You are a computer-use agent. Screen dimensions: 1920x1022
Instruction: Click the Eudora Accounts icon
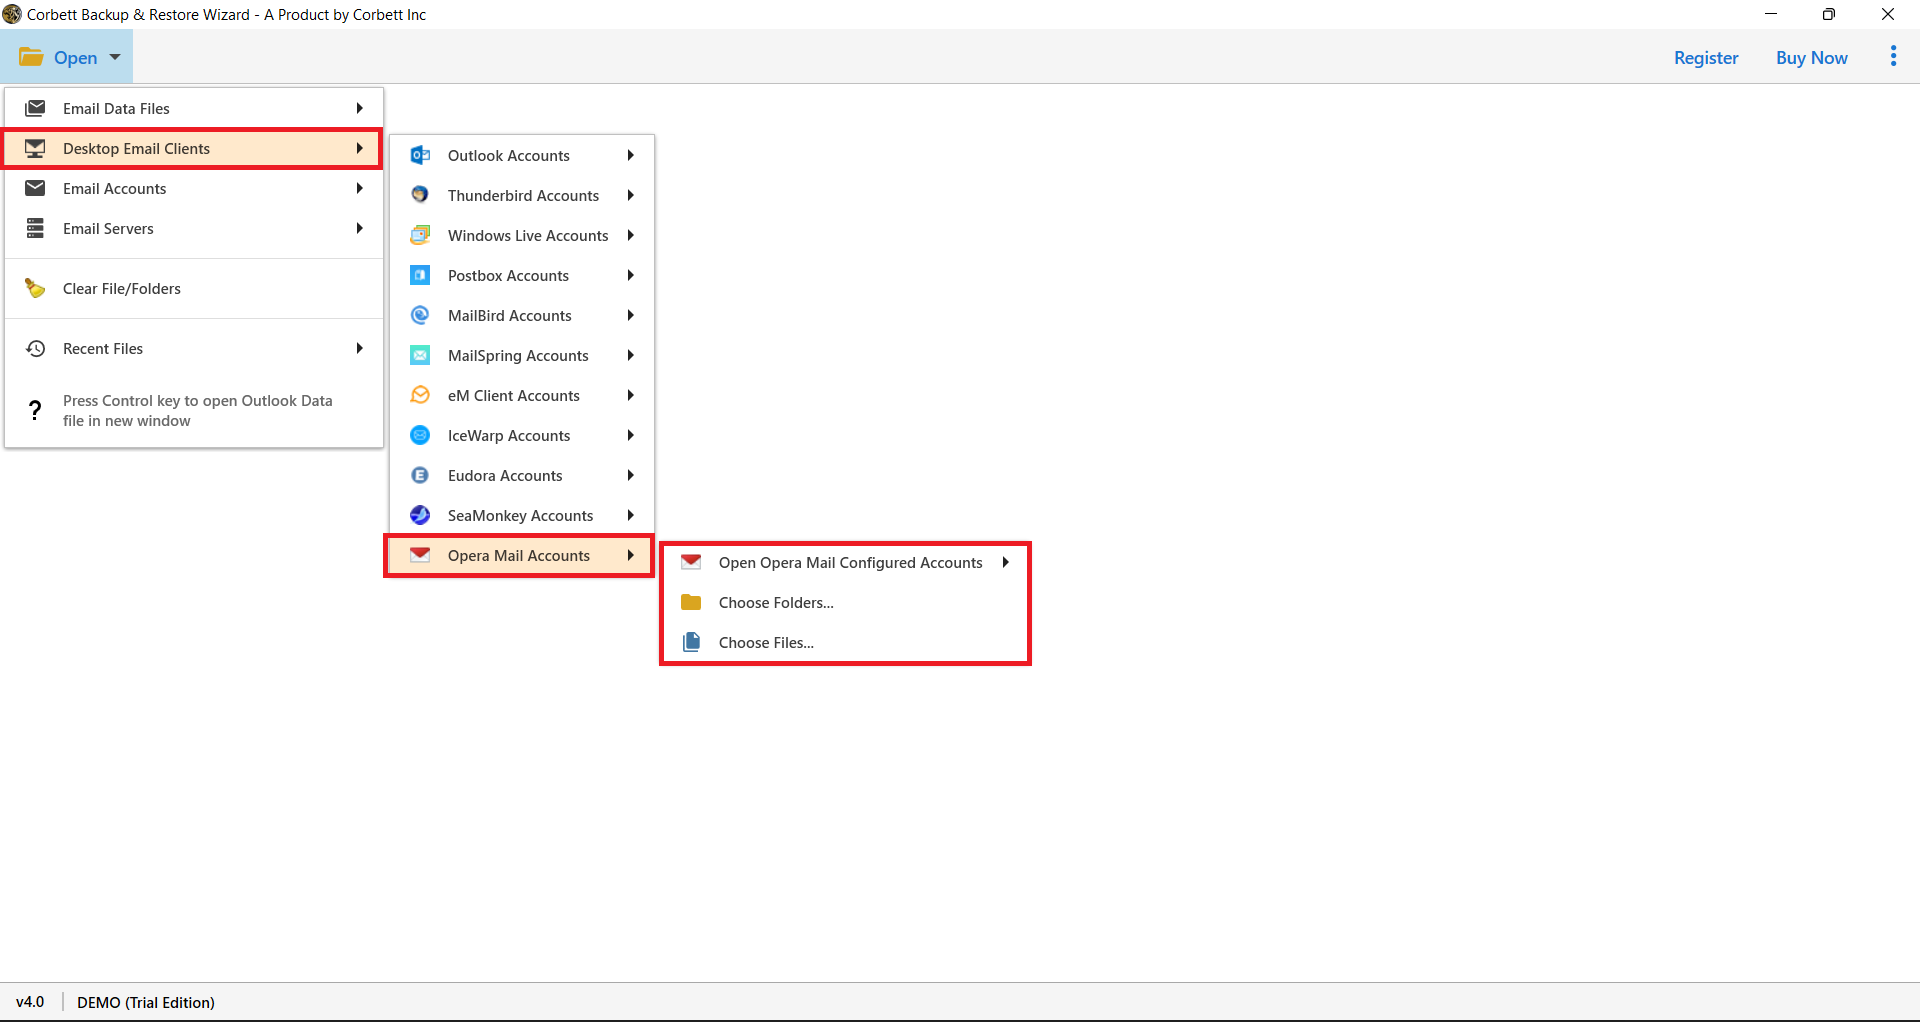[x=420, y=475]
